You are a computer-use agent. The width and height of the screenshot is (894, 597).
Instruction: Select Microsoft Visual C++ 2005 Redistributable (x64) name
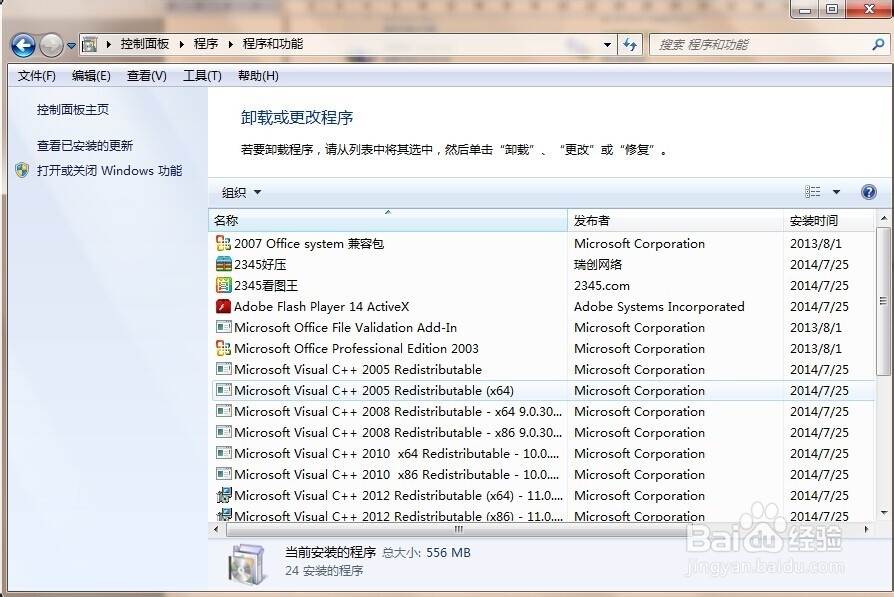(x=374, y=391)
